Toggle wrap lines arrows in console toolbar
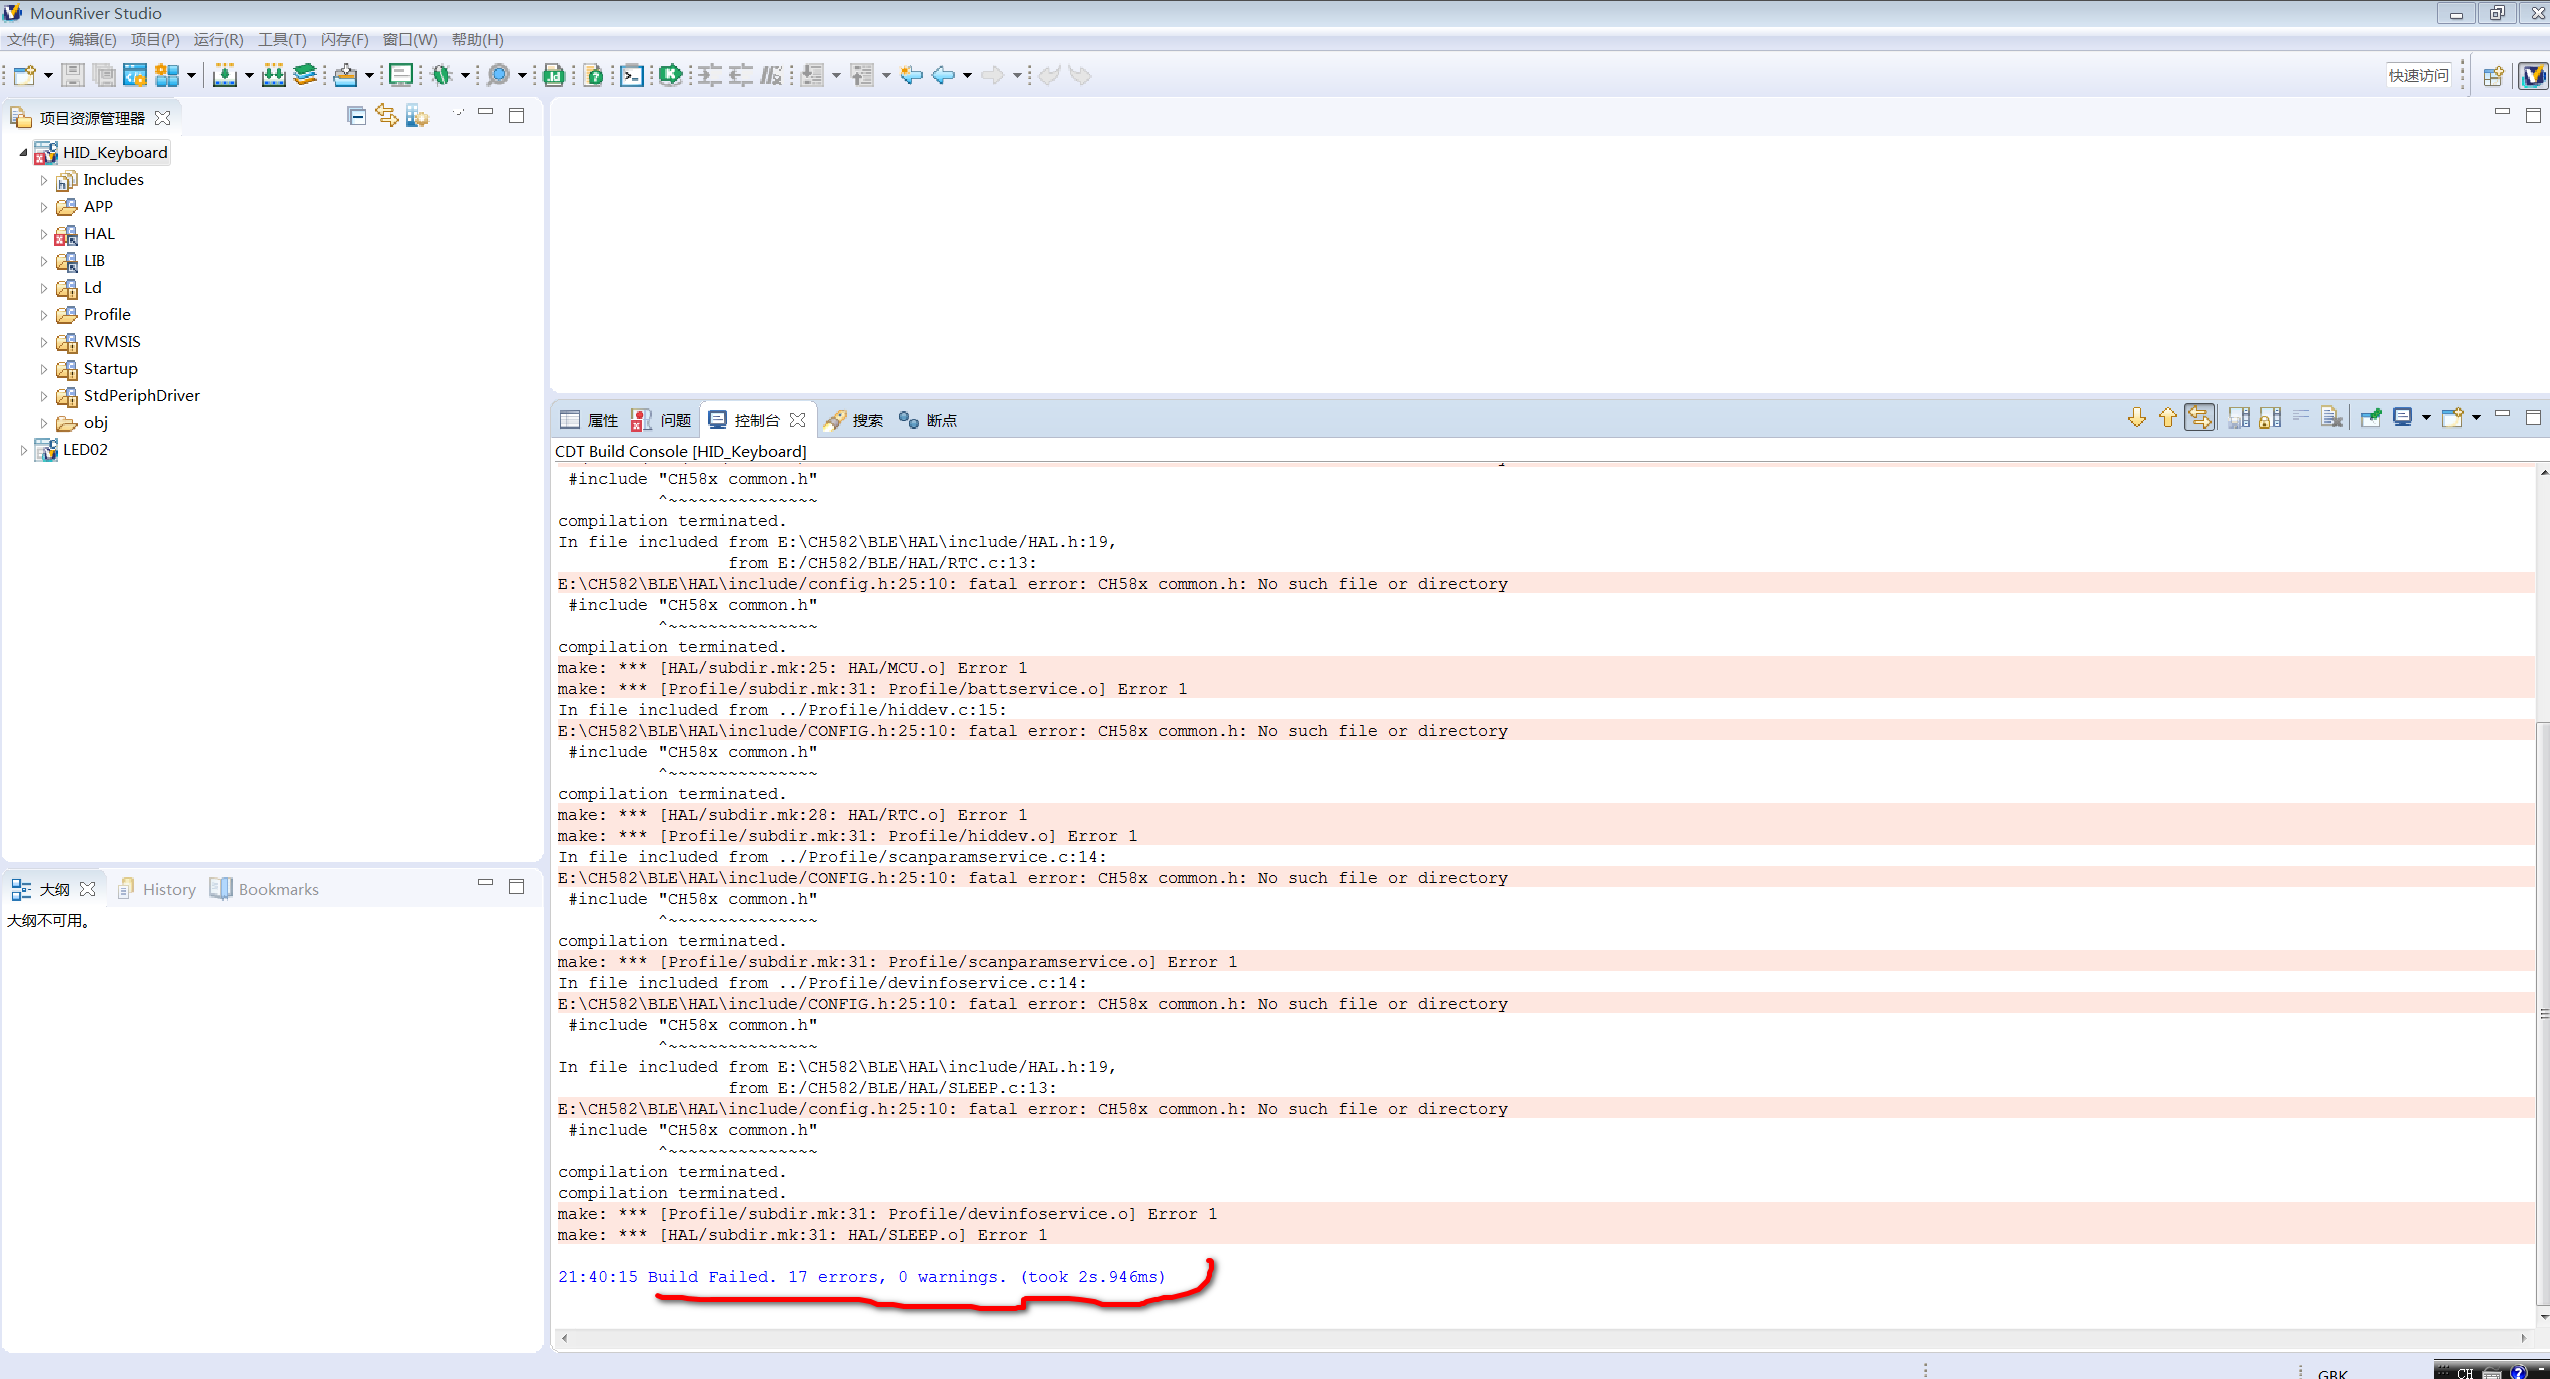 pyautogui.click(x=2199, y=418)
